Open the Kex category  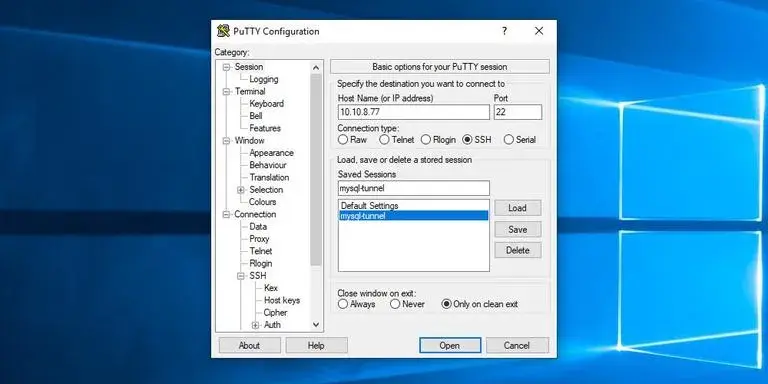pyautogui.click(x=271, y=288)
